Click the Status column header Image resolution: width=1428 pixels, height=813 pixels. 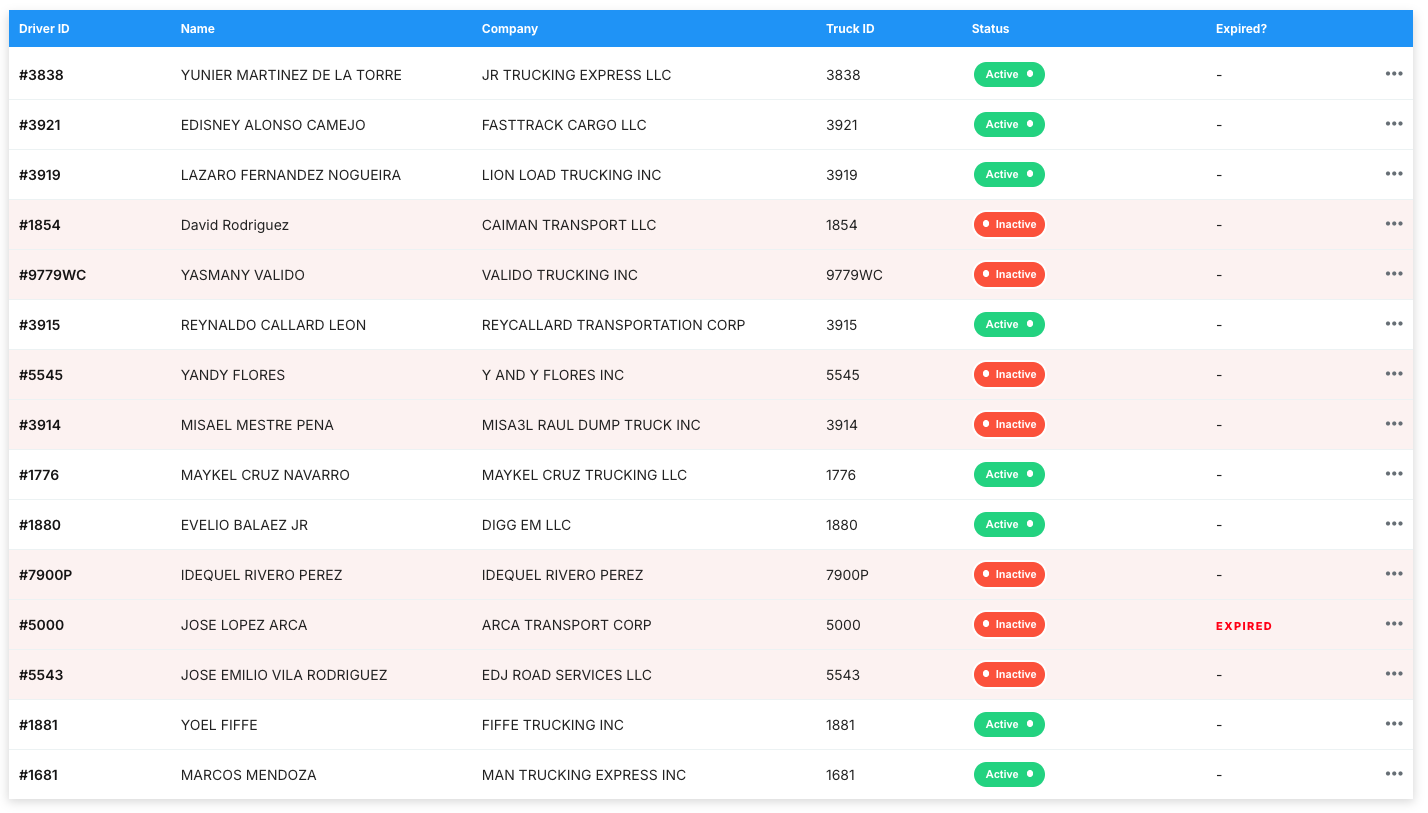pyautogui.click(x=990, y=29)
